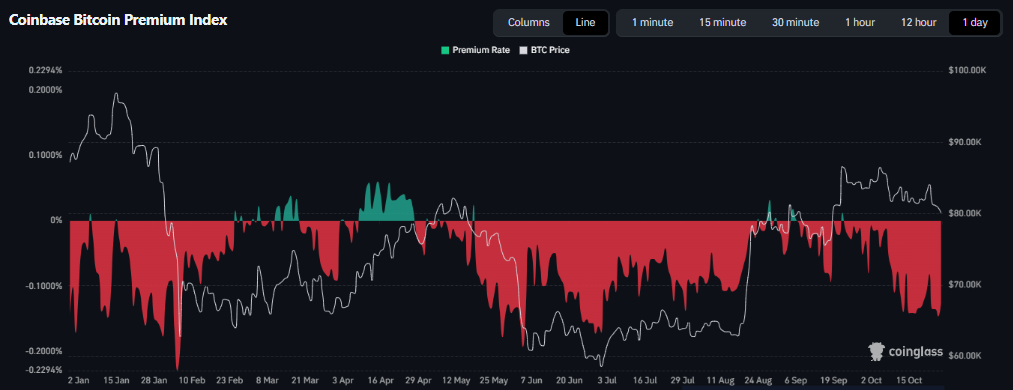The height and width of the screenshot is (390, 1013).
Task: Switch chart type to Columns
Action: tap(528, 23)
